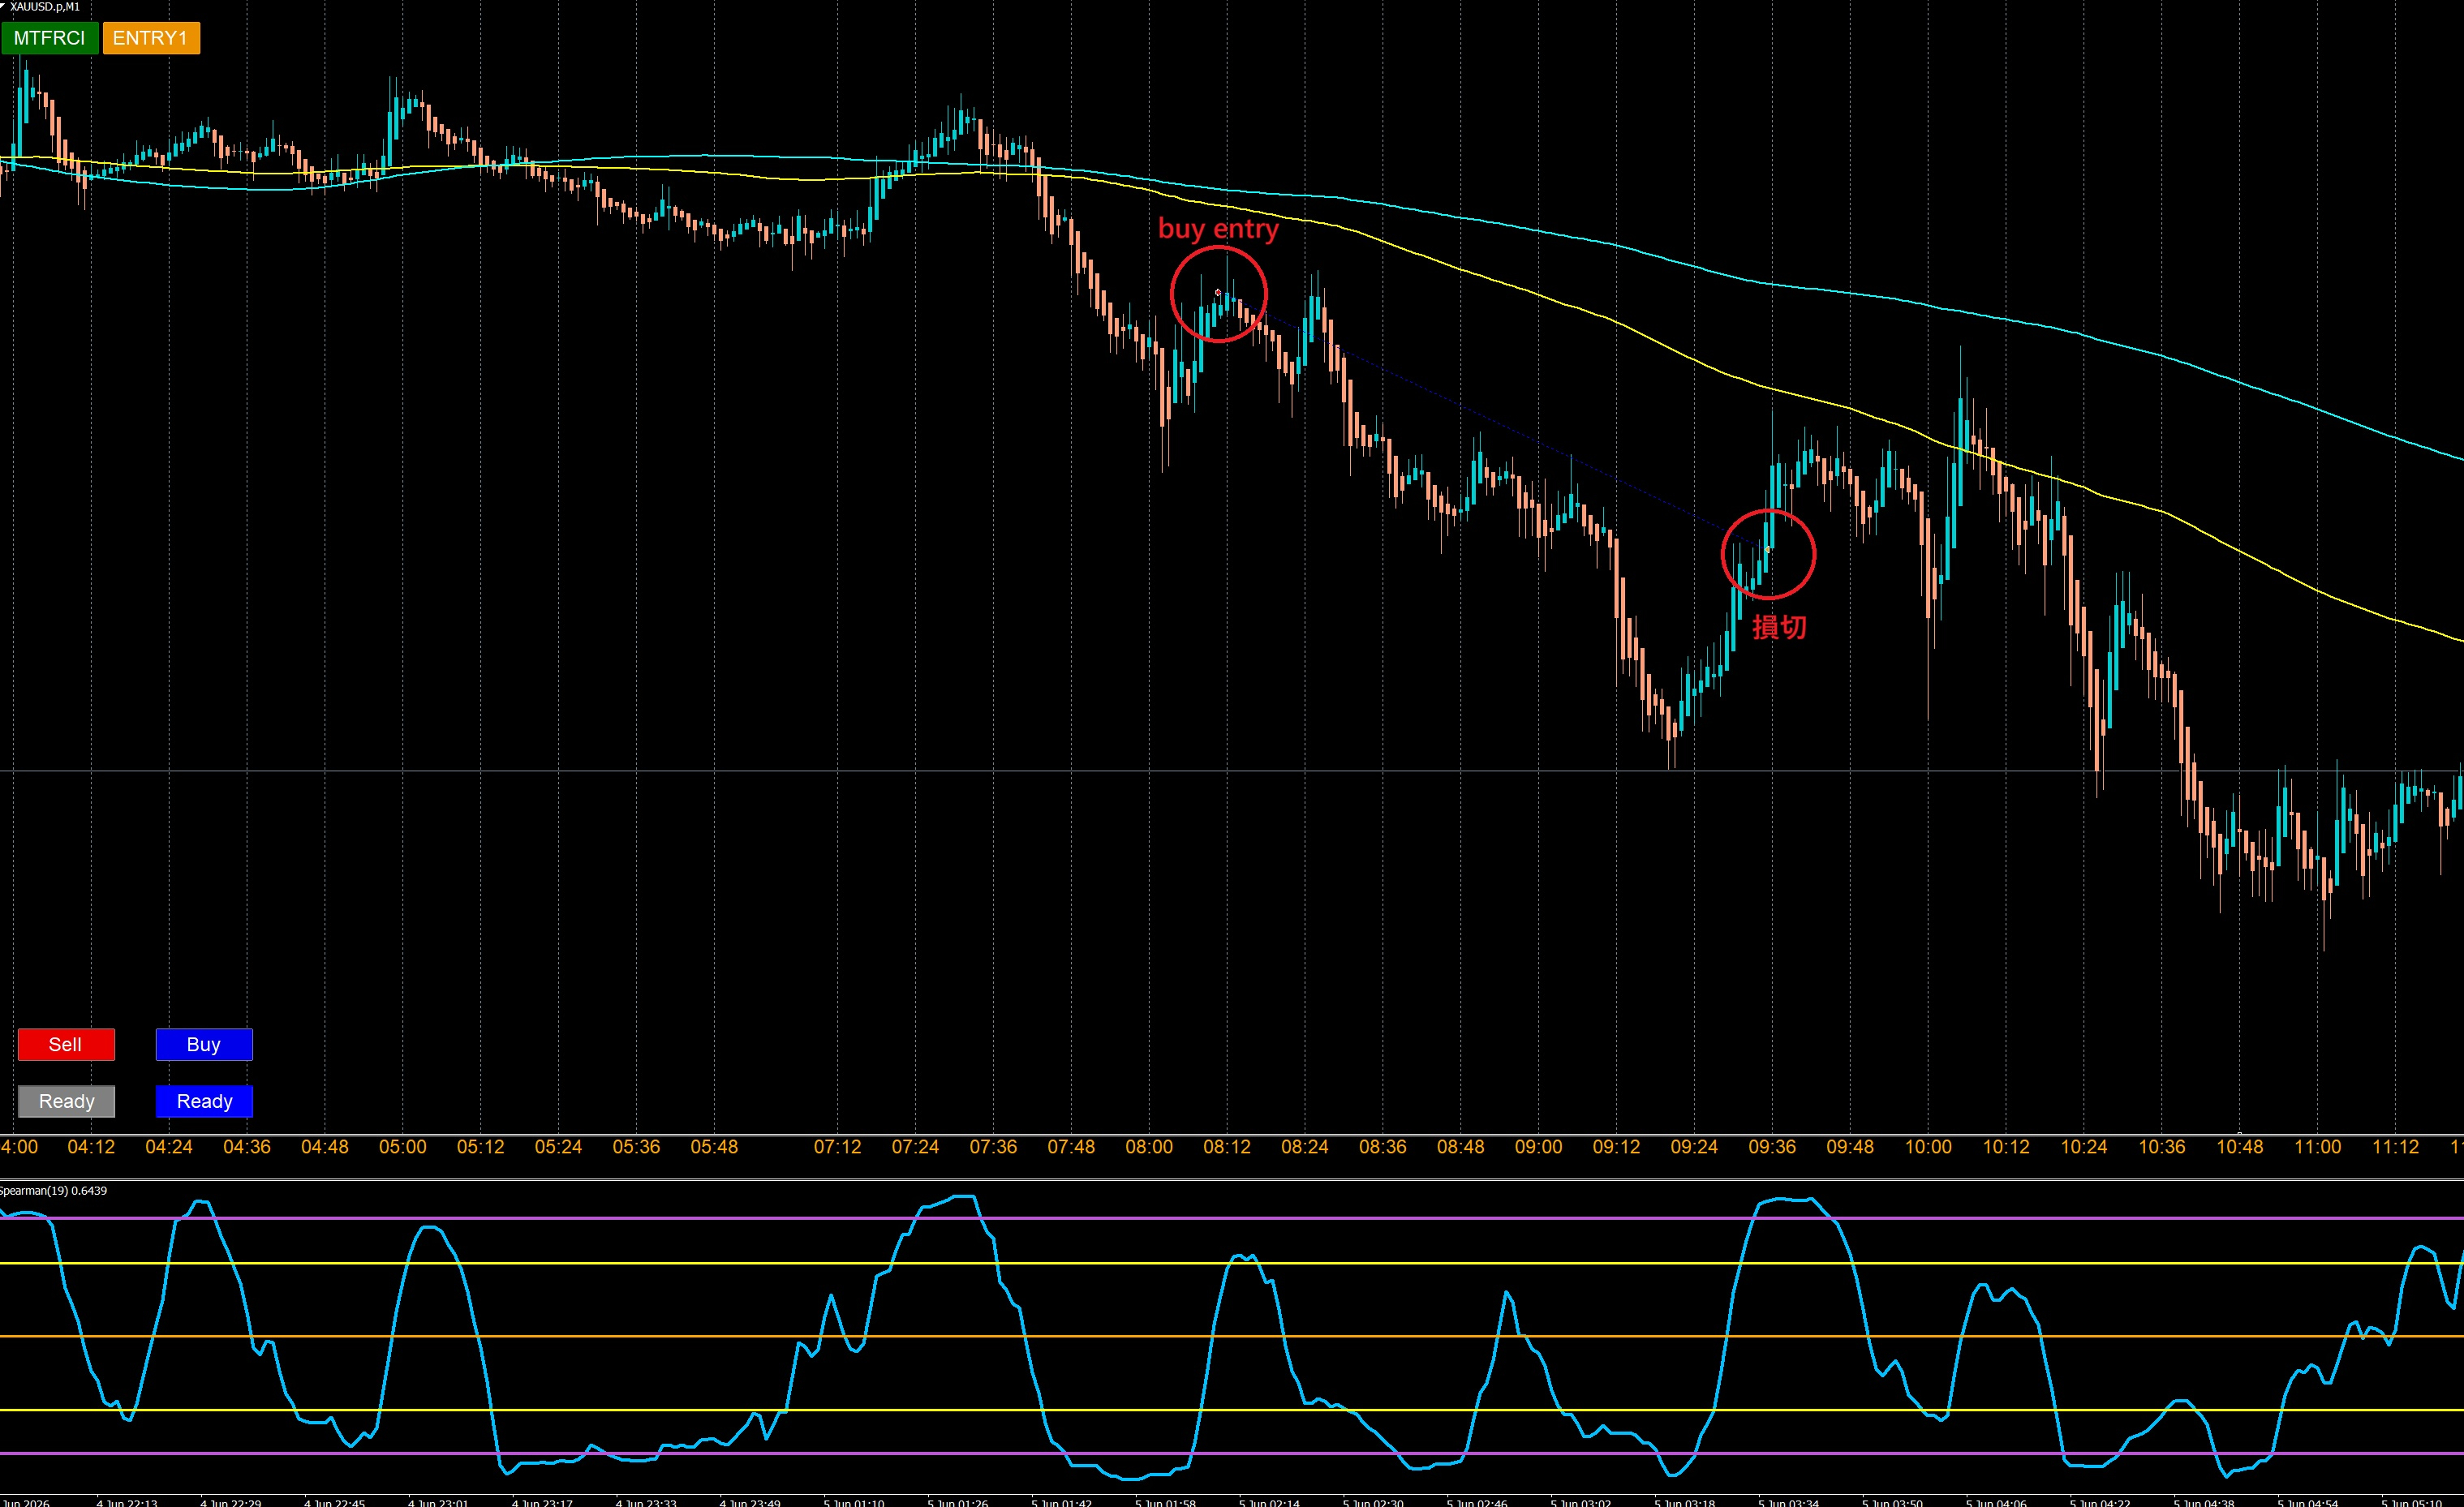Image resolution: width=2464 pixels, height=1507 pixels.
Task: Click the 07:36 time axis label
Action: pos(993,1147)
